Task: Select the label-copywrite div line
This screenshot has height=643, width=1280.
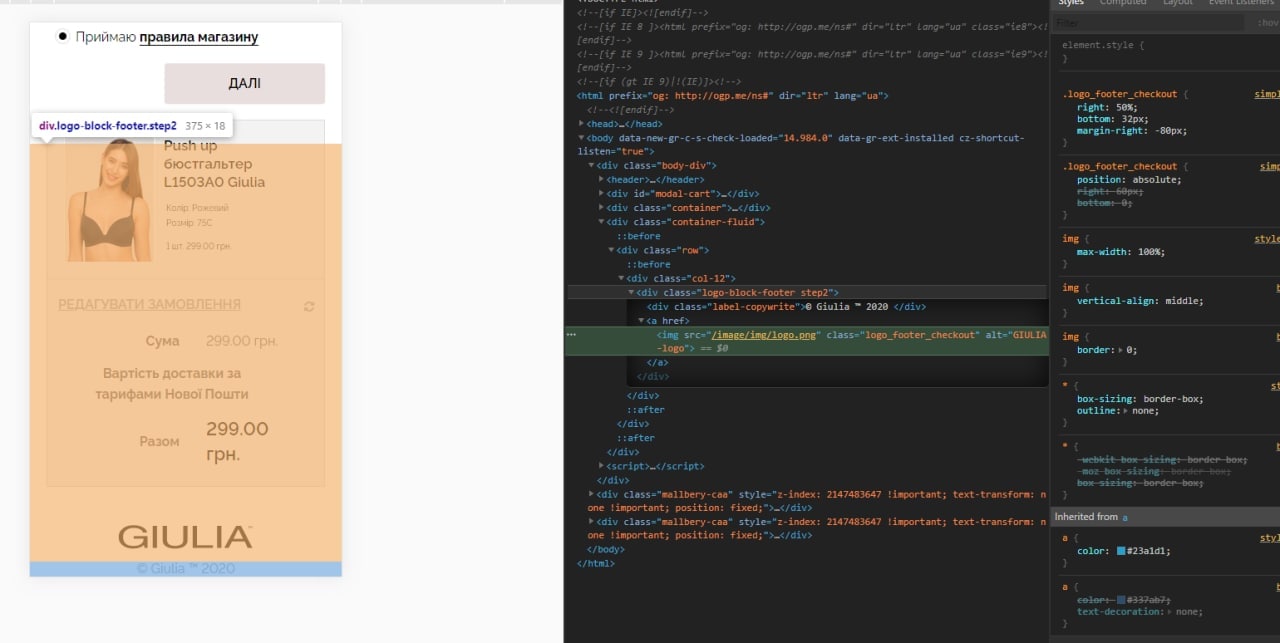Action: (787, 307)
